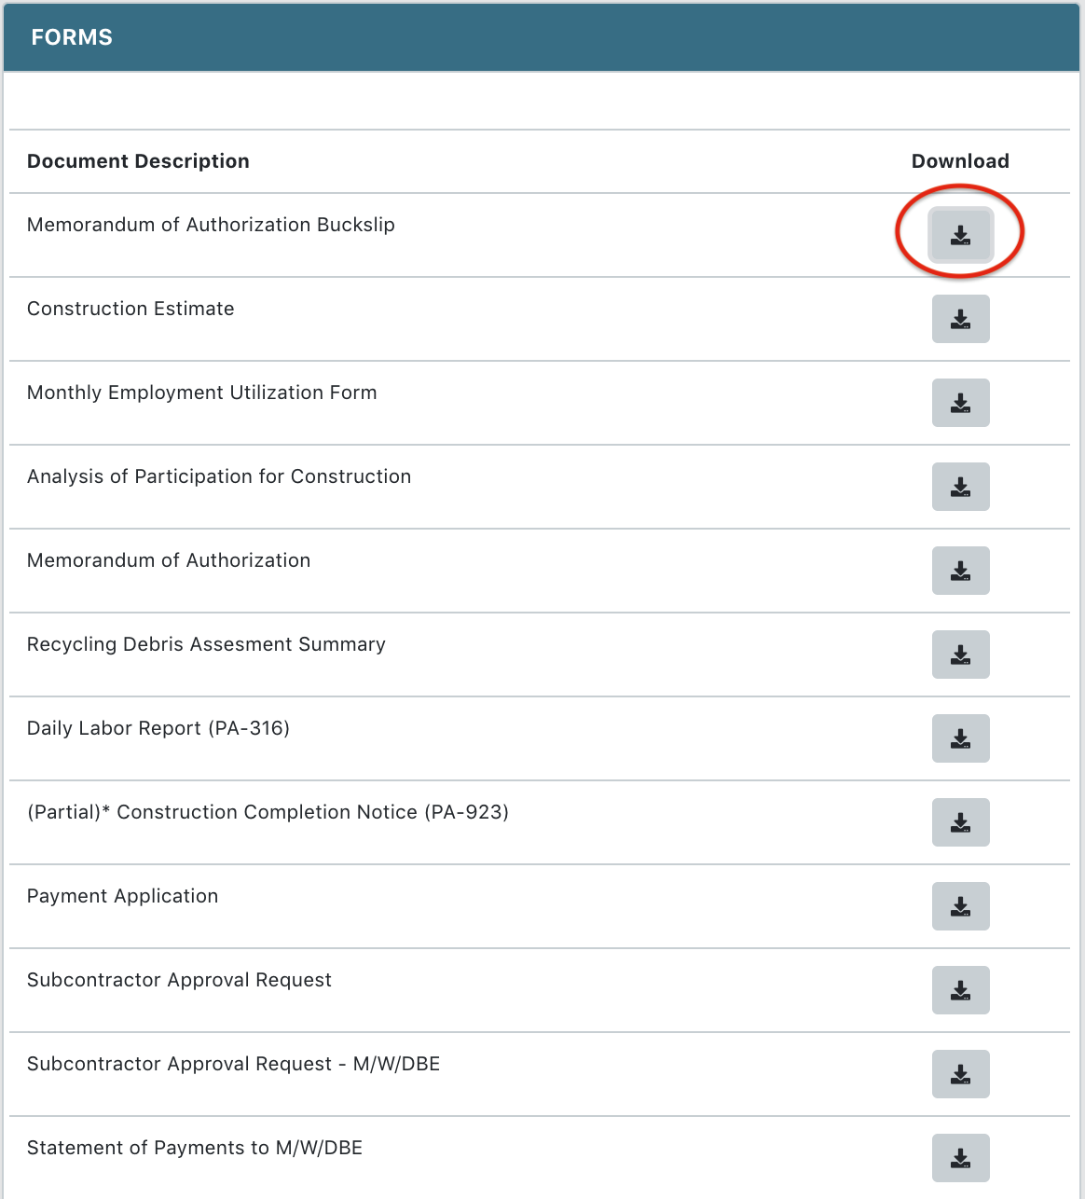Download the Construction Completion Notice (PA-923)
Image resolution: width=1085 pixels, height=1199 pixels.
coord(960,823)
